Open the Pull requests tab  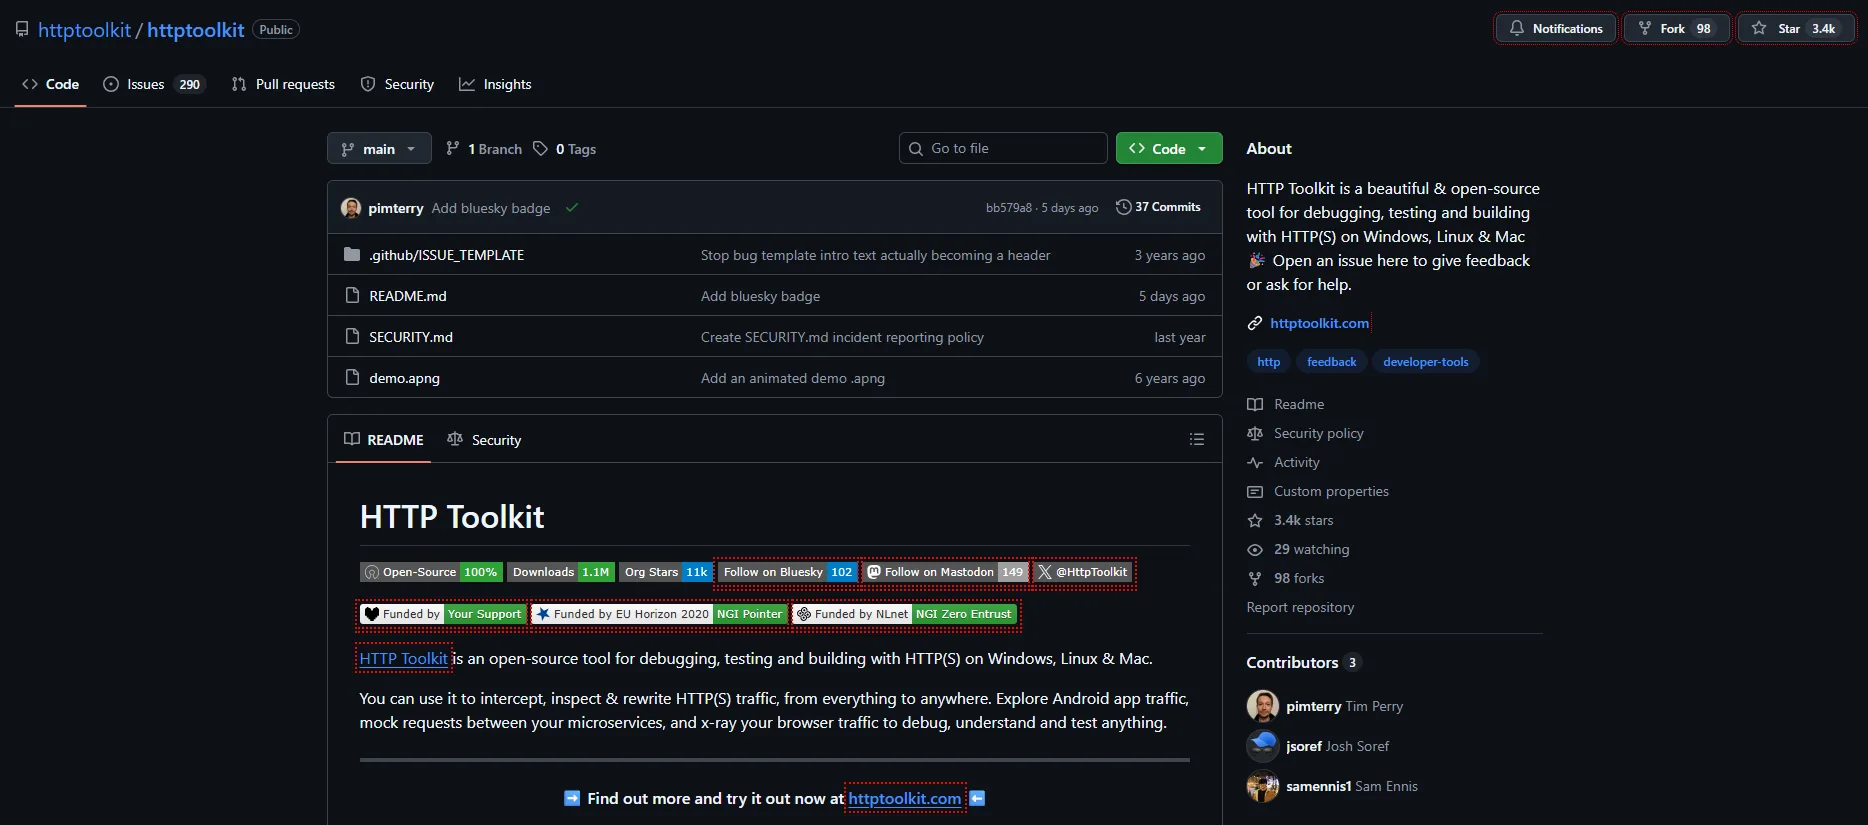283,84
